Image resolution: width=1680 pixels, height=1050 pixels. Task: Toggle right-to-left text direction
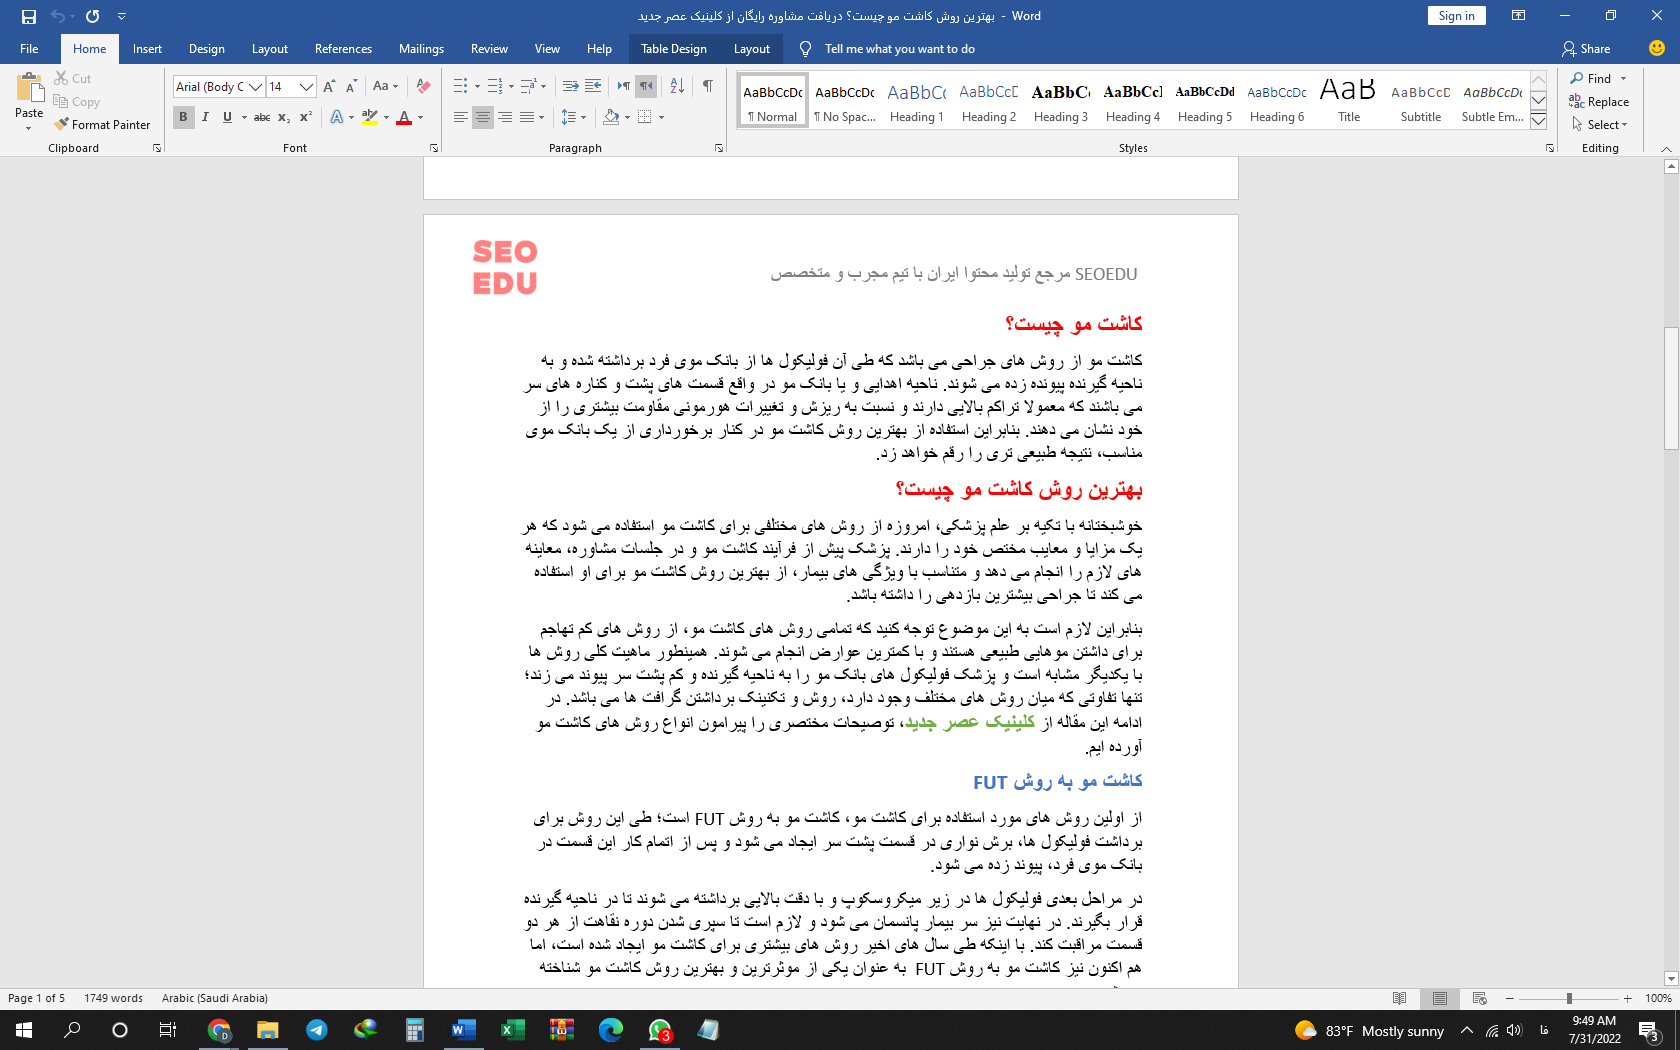[x=646, y=86]
